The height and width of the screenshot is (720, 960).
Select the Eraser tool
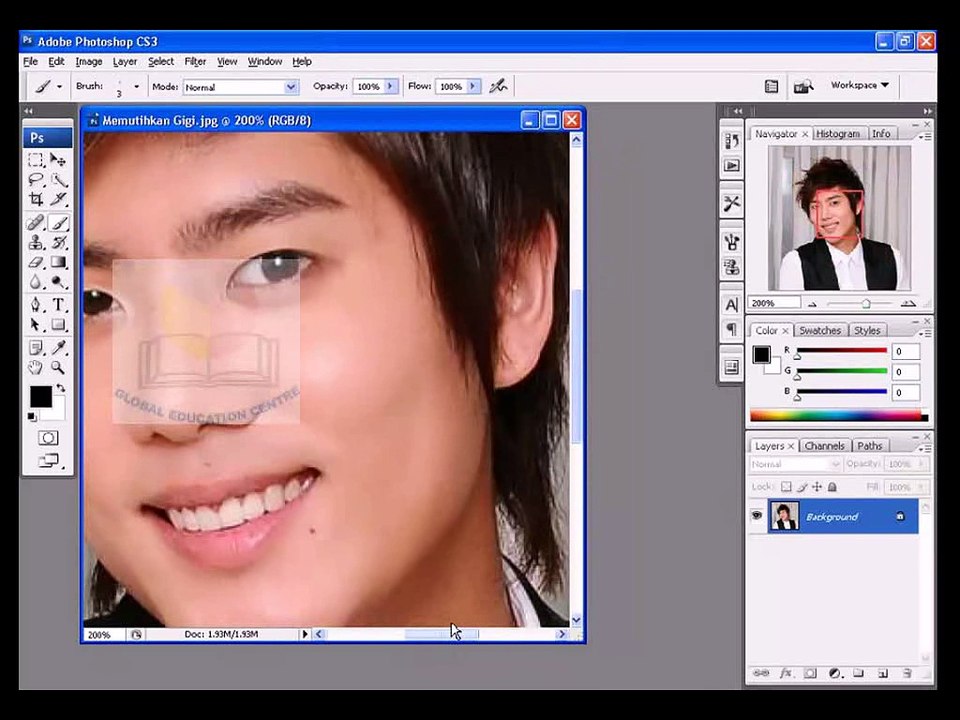(36, 262)
